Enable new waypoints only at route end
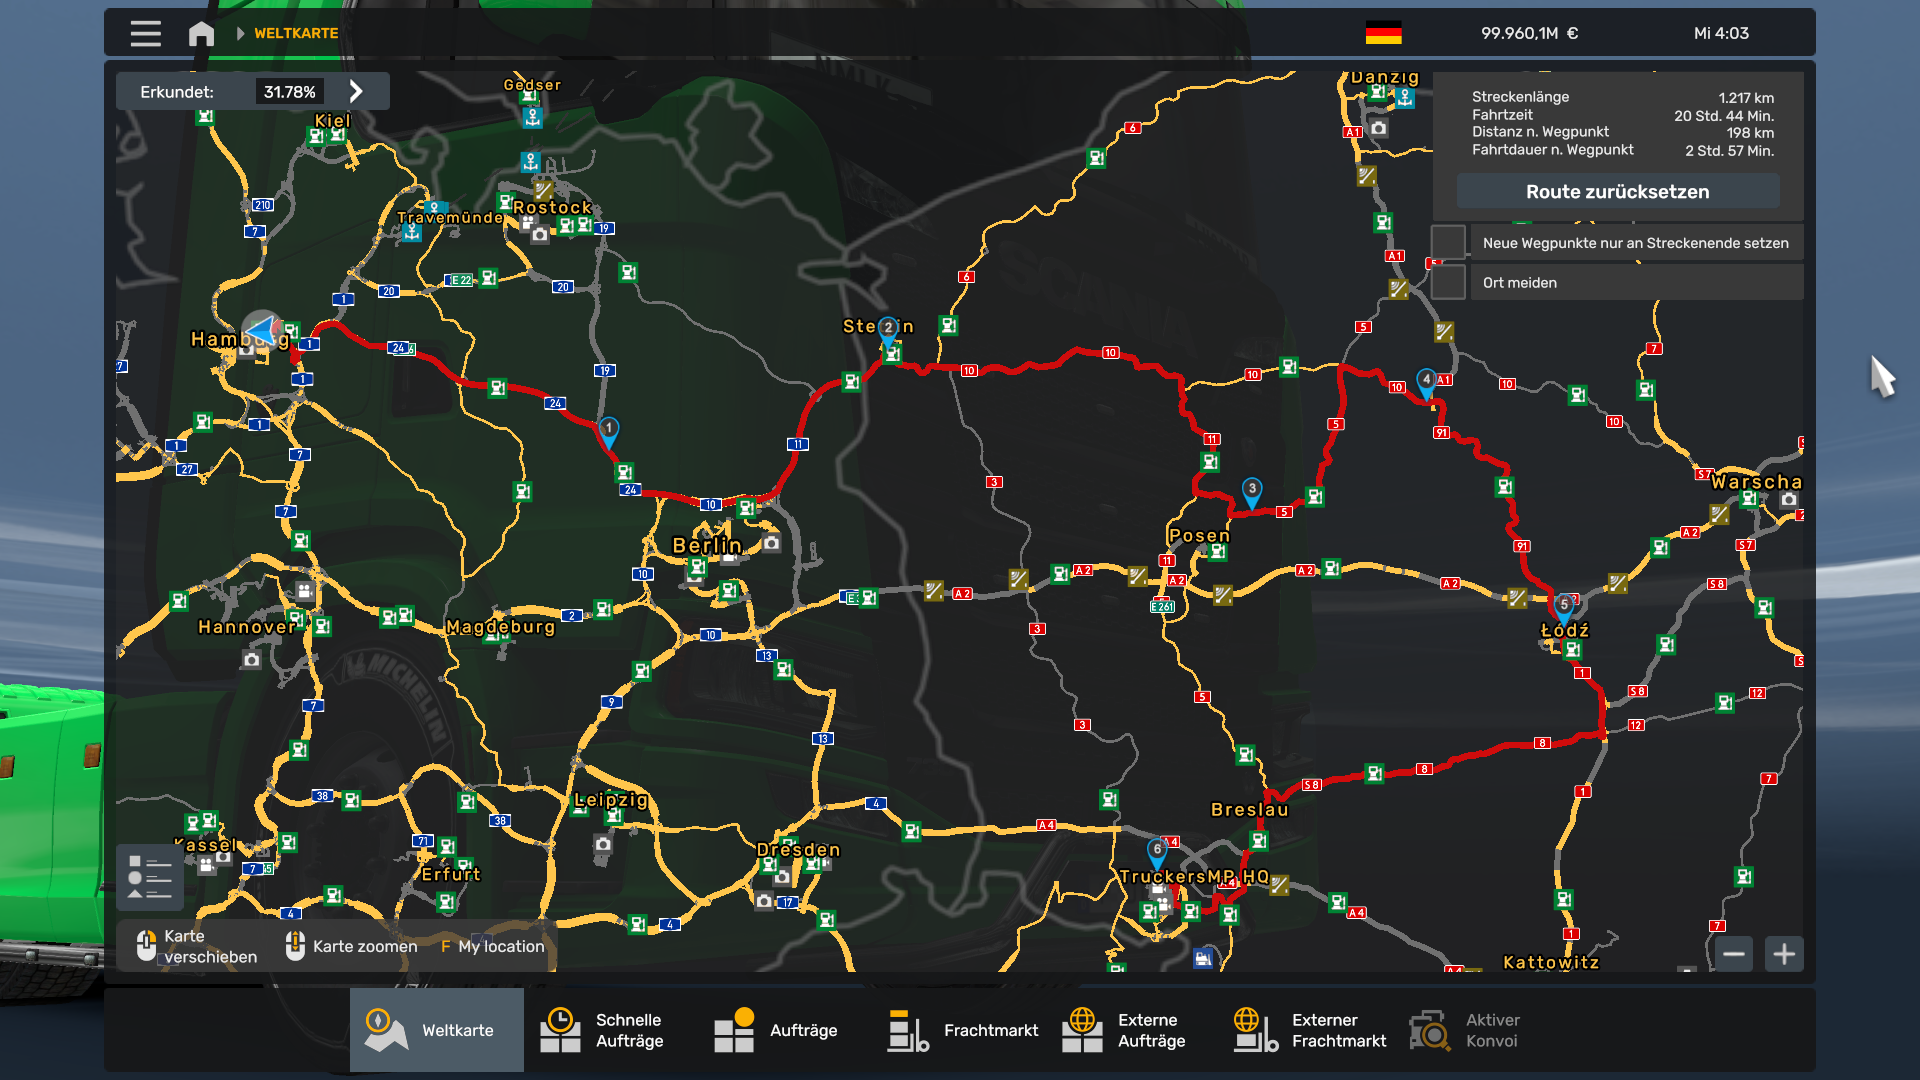Viewport: 1920px width, 1080px height. coord(1448,243)
